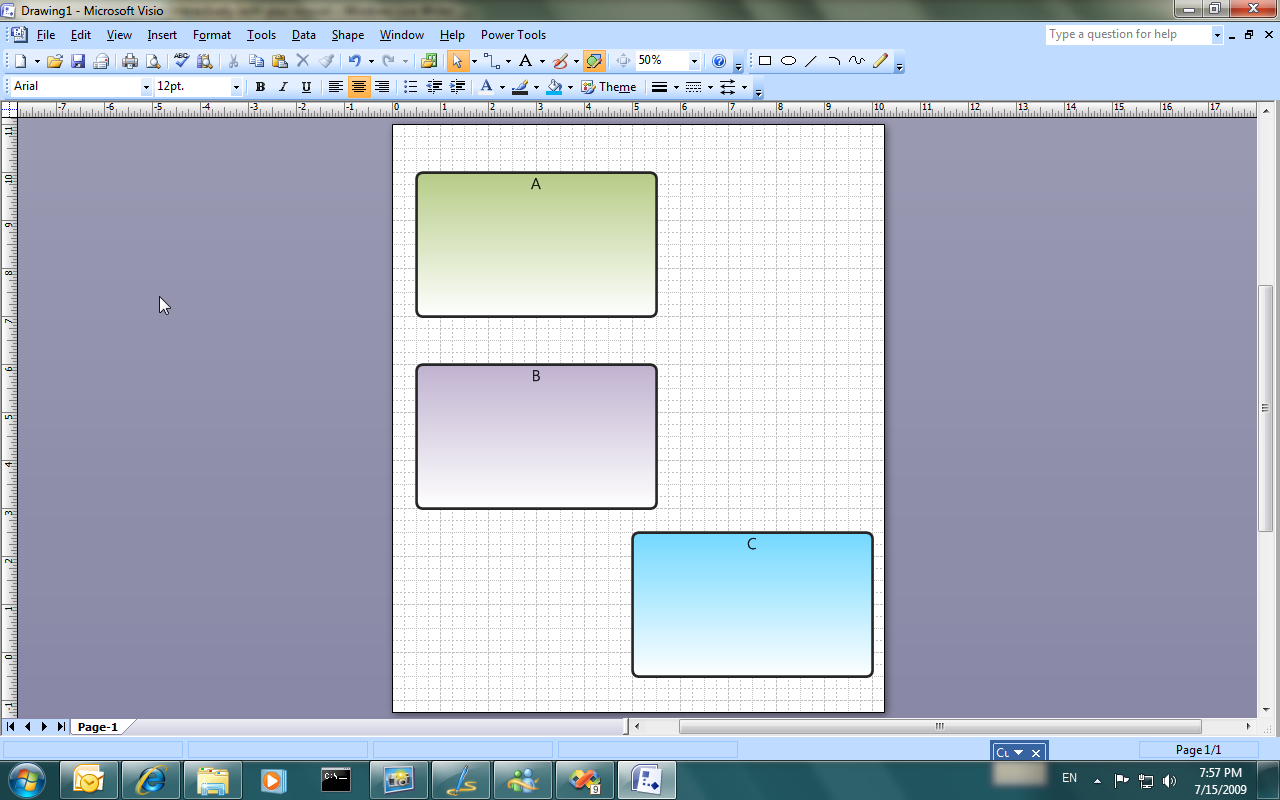Click the Undo arrow
The image size is (1280, 800).
(354, 61)
